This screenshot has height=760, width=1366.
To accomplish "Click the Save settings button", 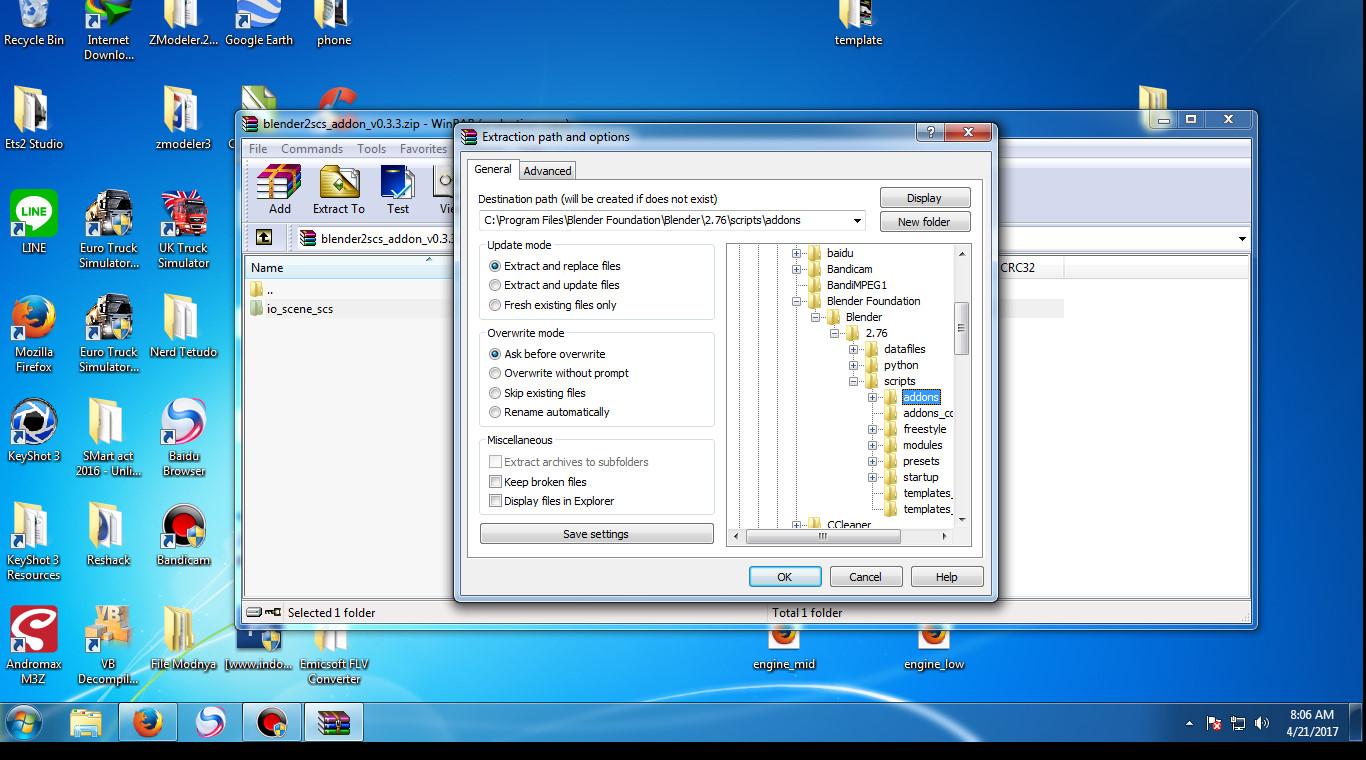I will pyautogui.click(x=596, y=534).
